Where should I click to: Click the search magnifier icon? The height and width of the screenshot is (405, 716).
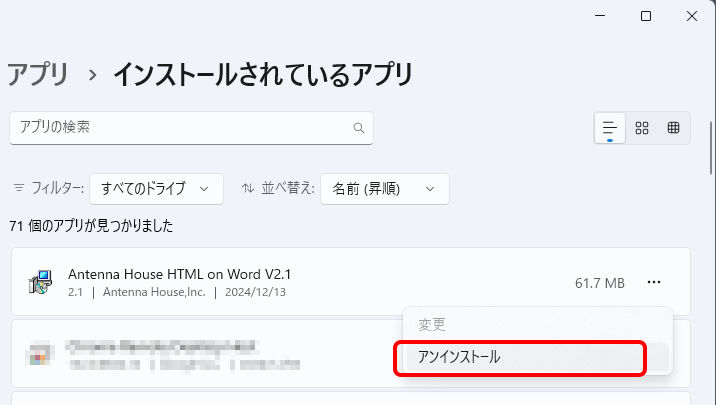[x=359, y=128]
